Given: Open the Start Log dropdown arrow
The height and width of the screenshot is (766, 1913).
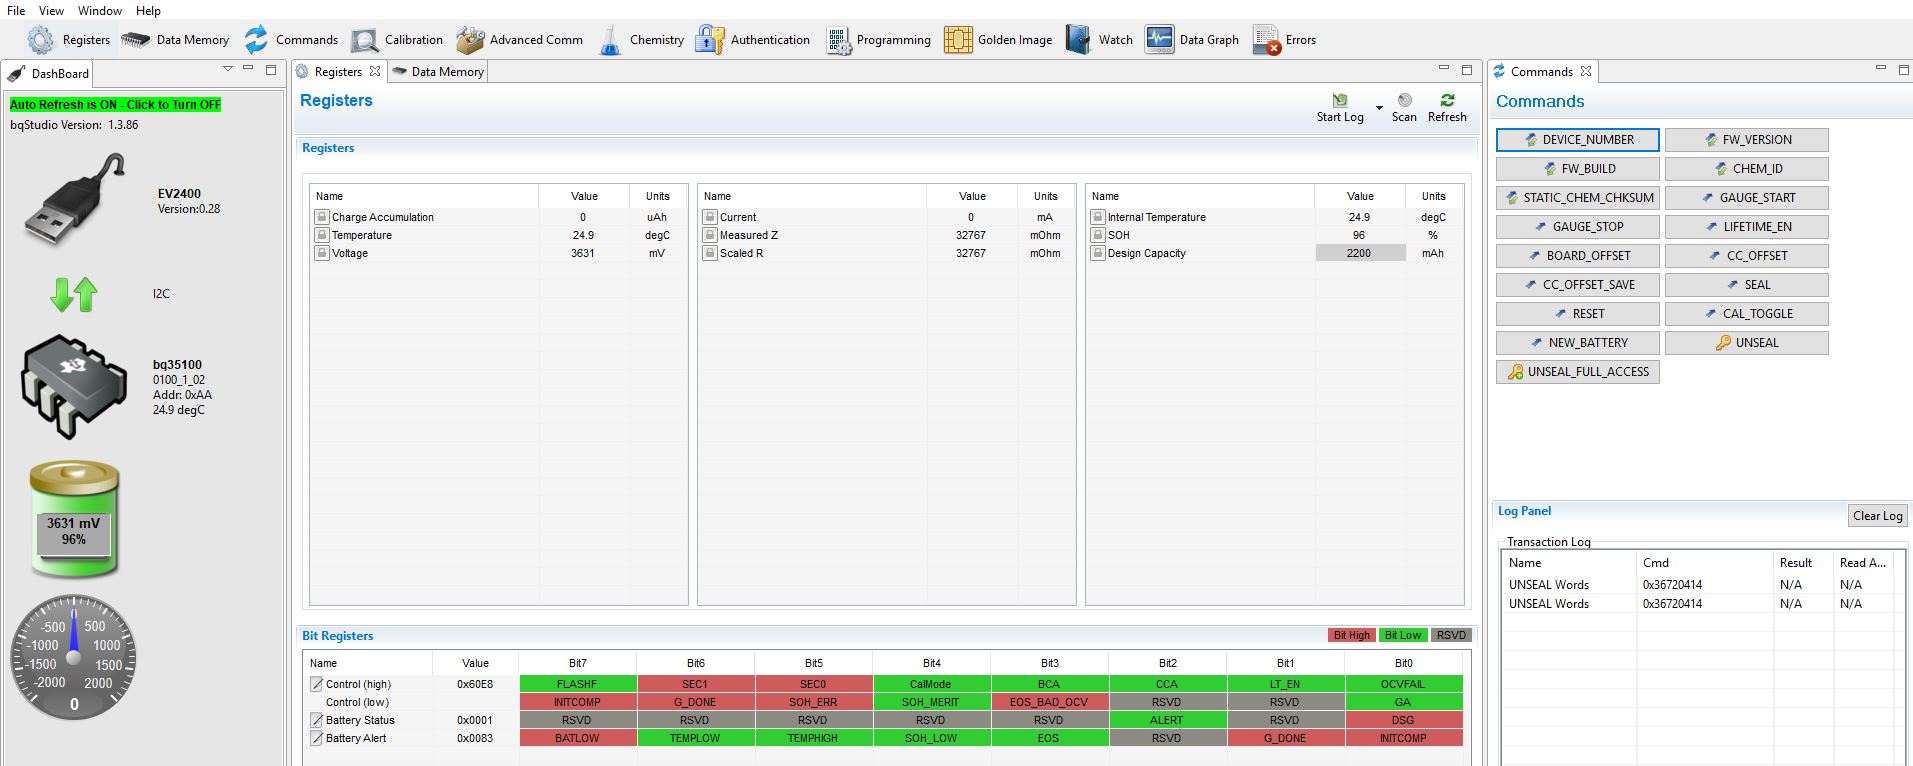Looking at the screenshot, I should point(1379,108).
